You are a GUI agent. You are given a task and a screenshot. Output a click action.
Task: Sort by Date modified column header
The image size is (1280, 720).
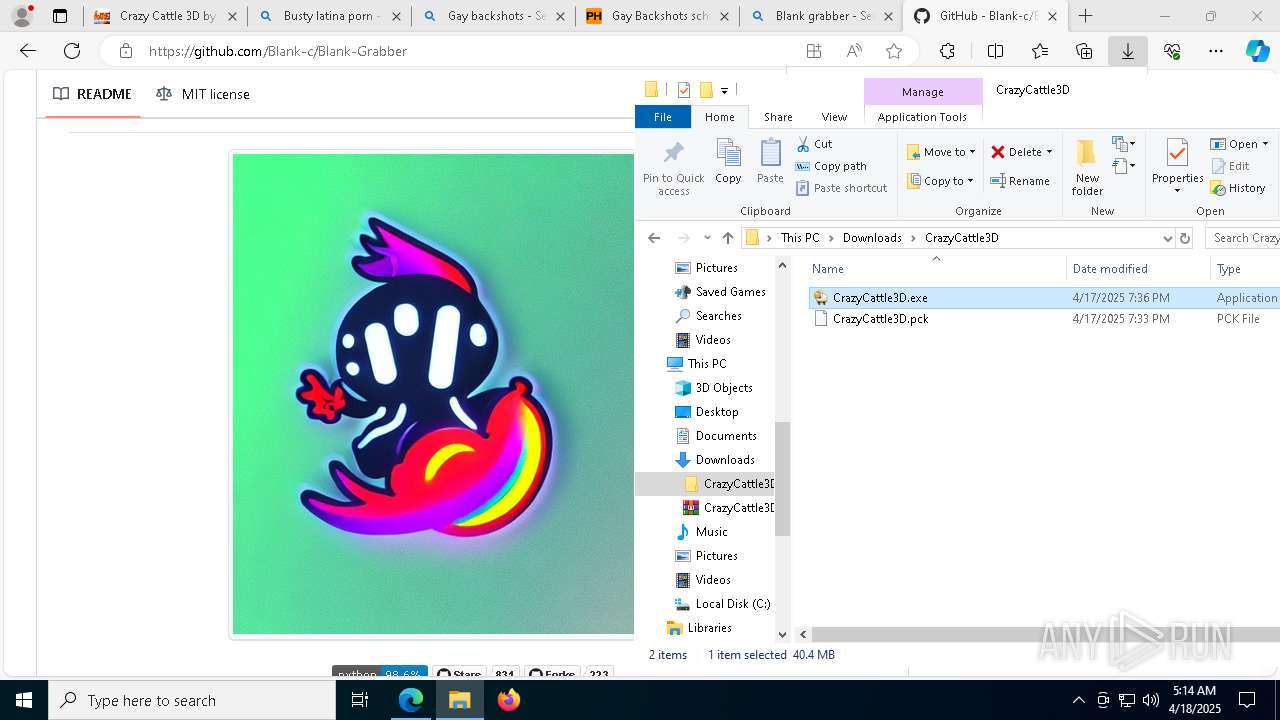1137,269
